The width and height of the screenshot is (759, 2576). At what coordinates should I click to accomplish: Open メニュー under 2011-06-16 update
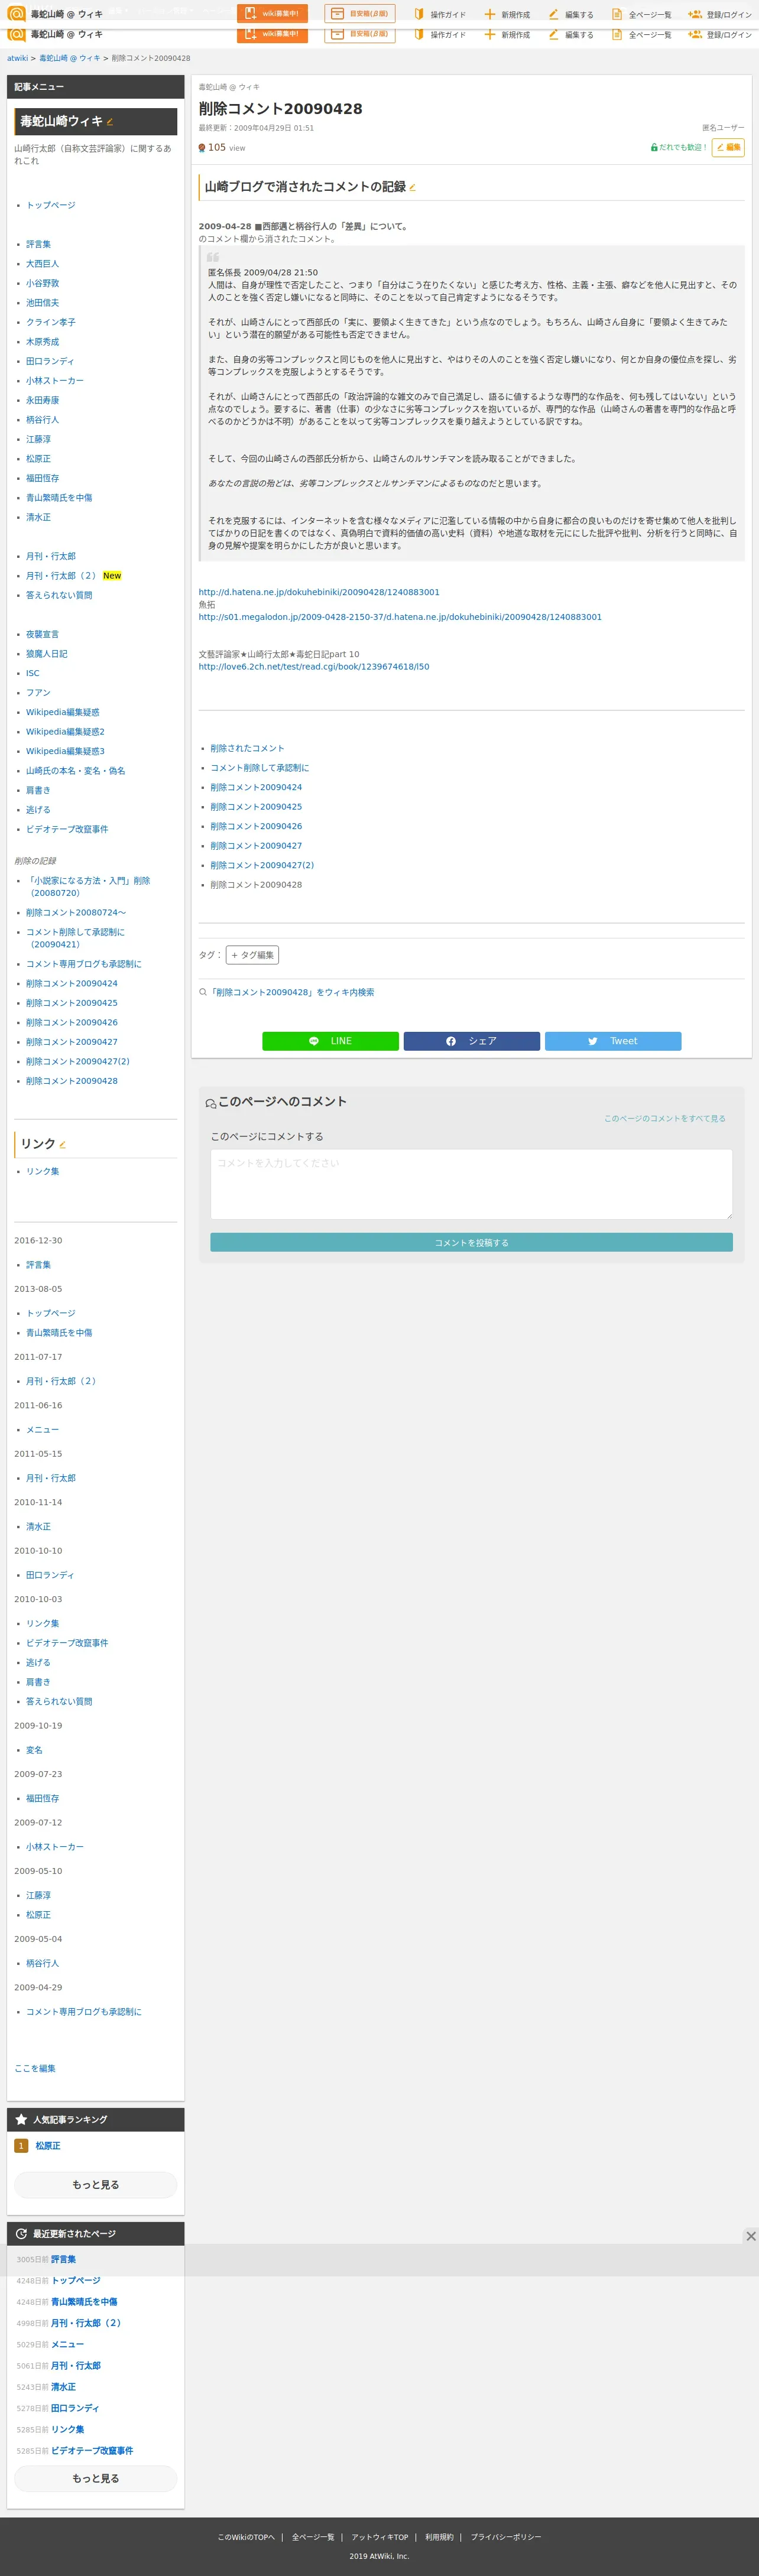42,1430
